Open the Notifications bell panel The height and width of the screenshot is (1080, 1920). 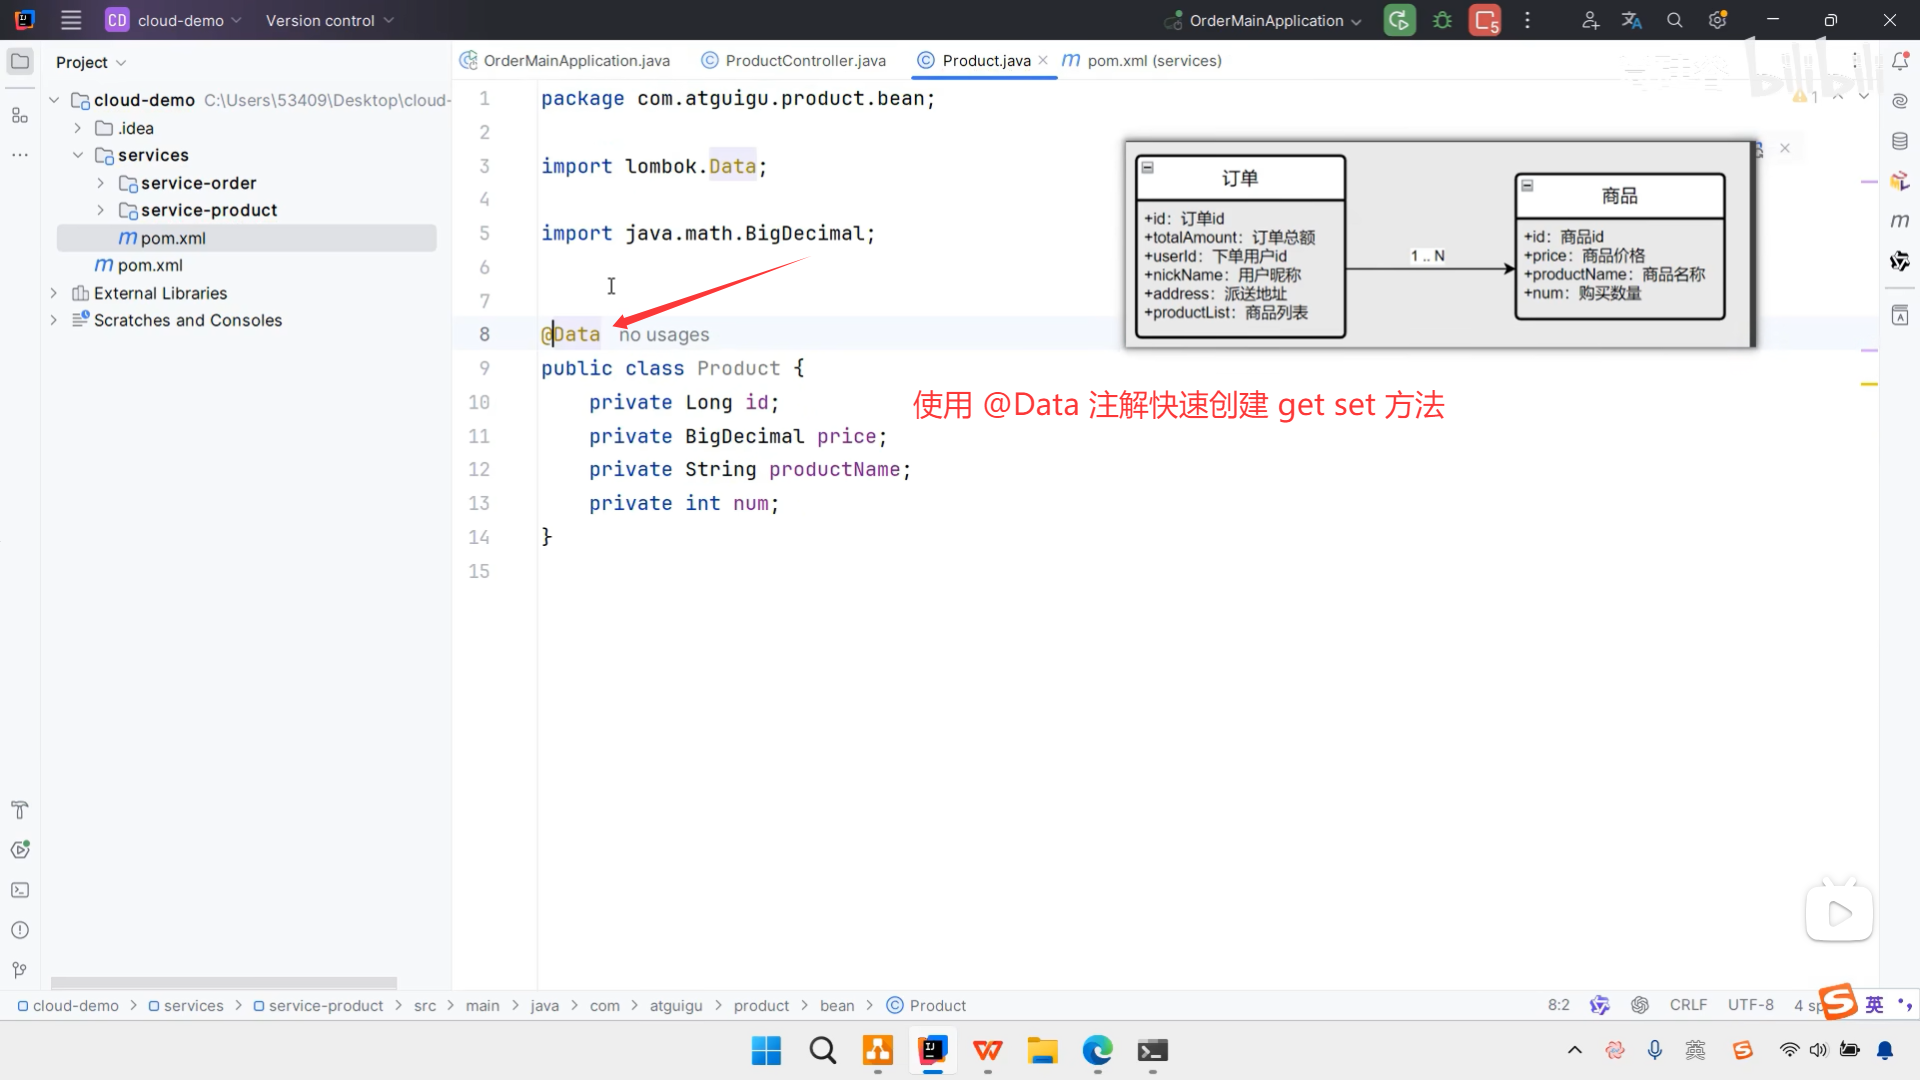(x=1900, y=62)
